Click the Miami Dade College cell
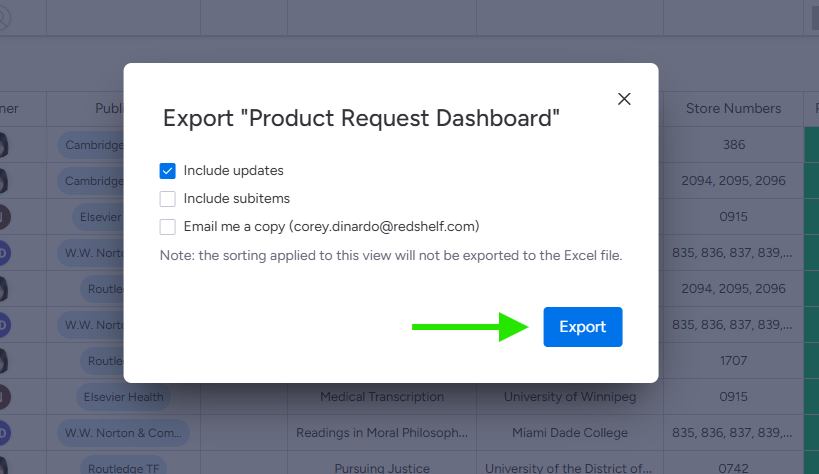819x474 pixels. [568, 433]
